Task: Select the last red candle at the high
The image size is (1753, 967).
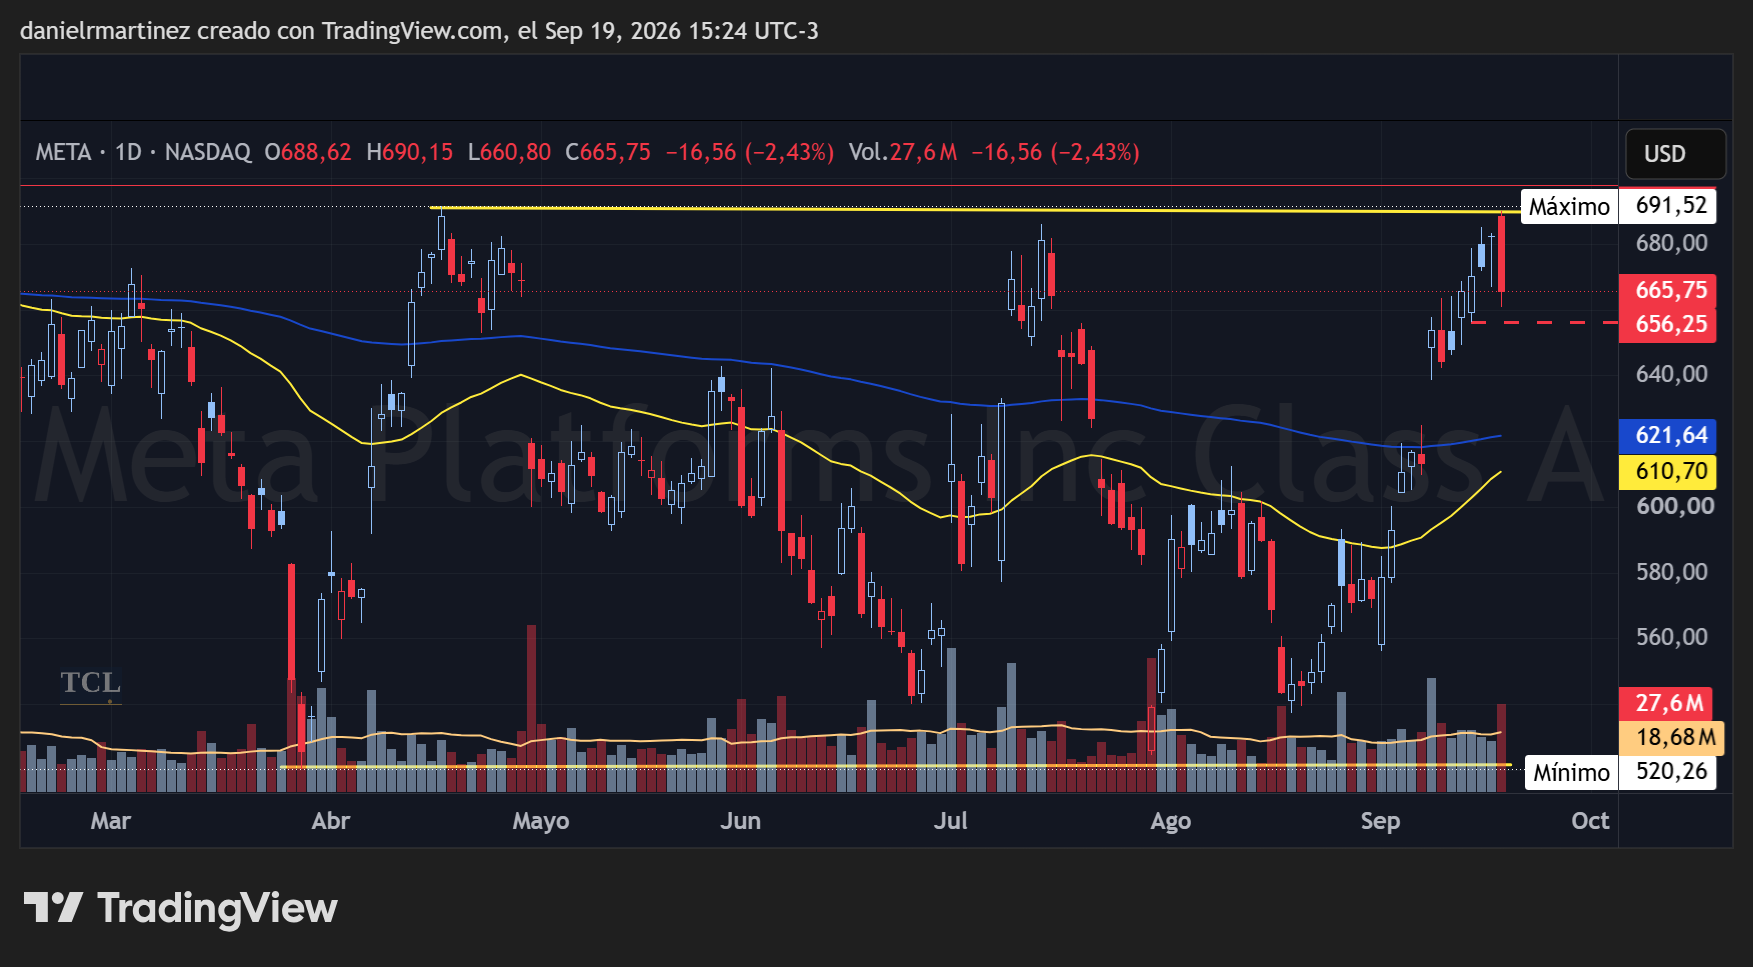Action: coord(1501,254)
